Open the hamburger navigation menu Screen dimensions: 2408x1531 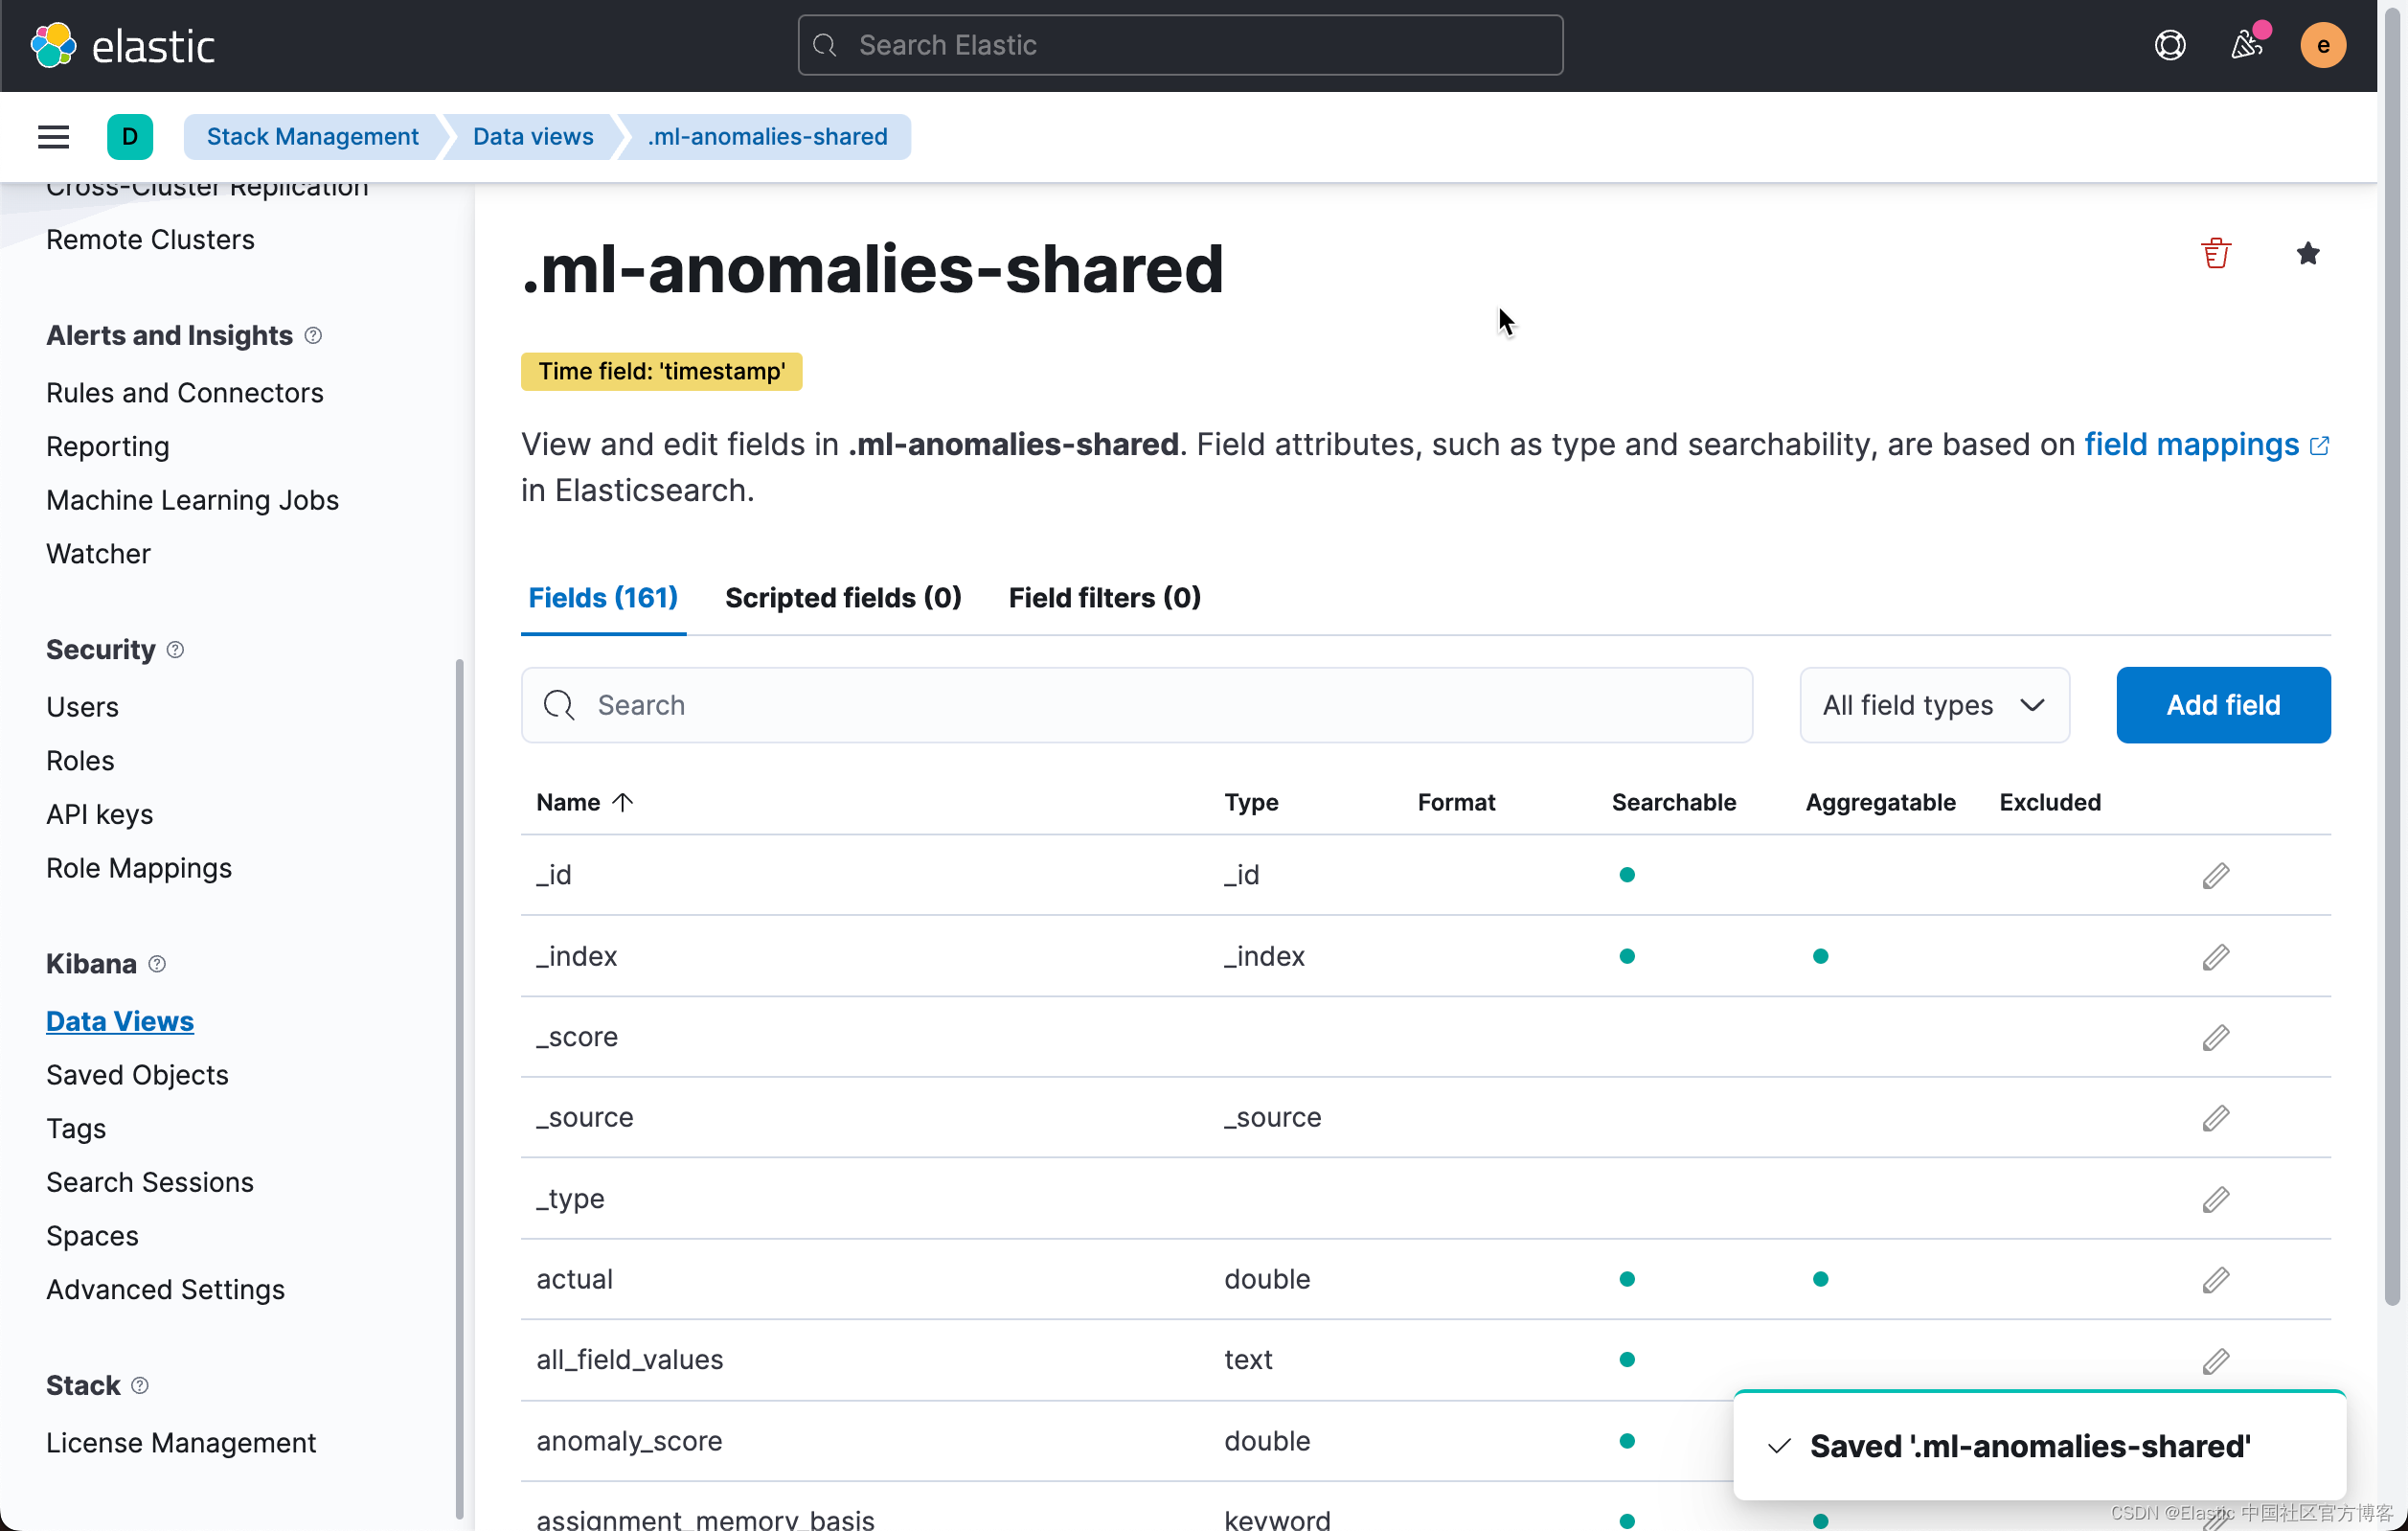pos(53,136)
